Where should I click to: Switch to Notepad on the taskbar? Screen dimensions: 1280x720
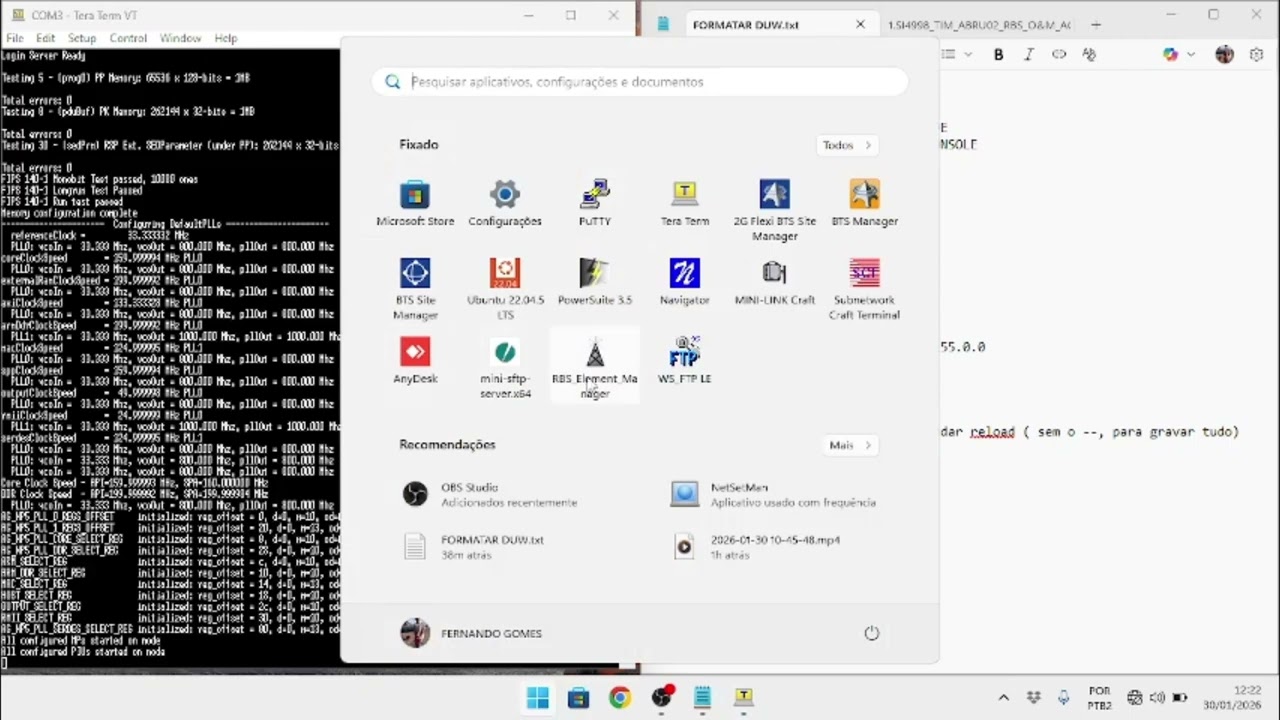click(702, 697)
